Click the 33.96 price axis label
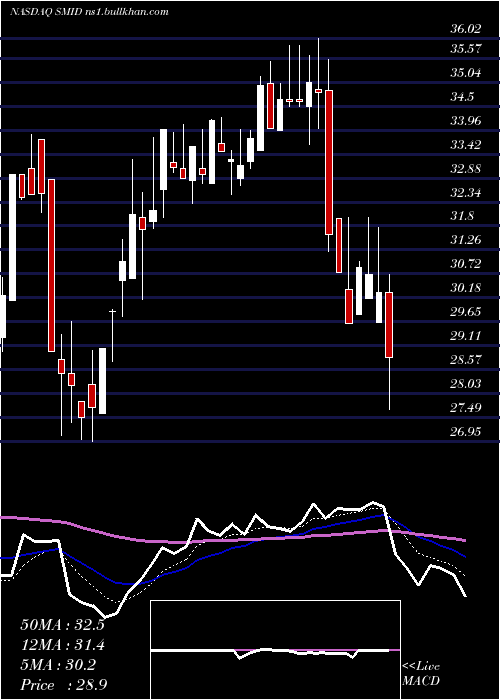 pyautogui.click(x=466, y=121)
